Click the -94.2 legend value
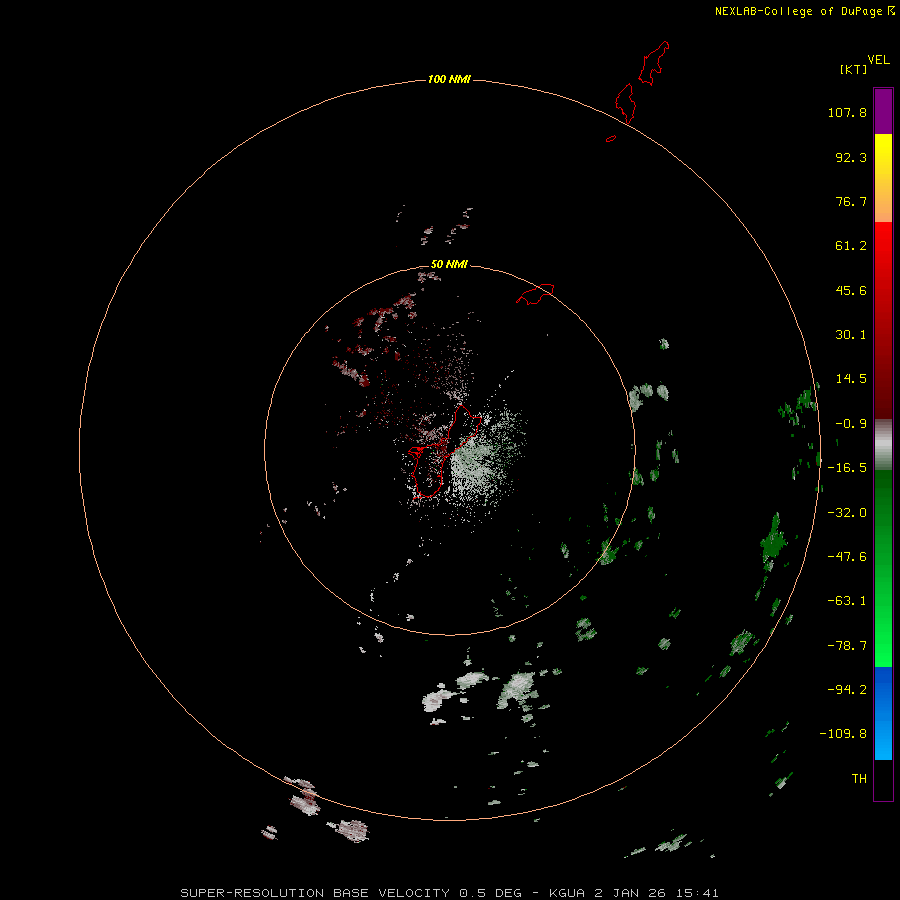Image resolution: width=900 pixels, height=900 pixels. tap(847, 690)
